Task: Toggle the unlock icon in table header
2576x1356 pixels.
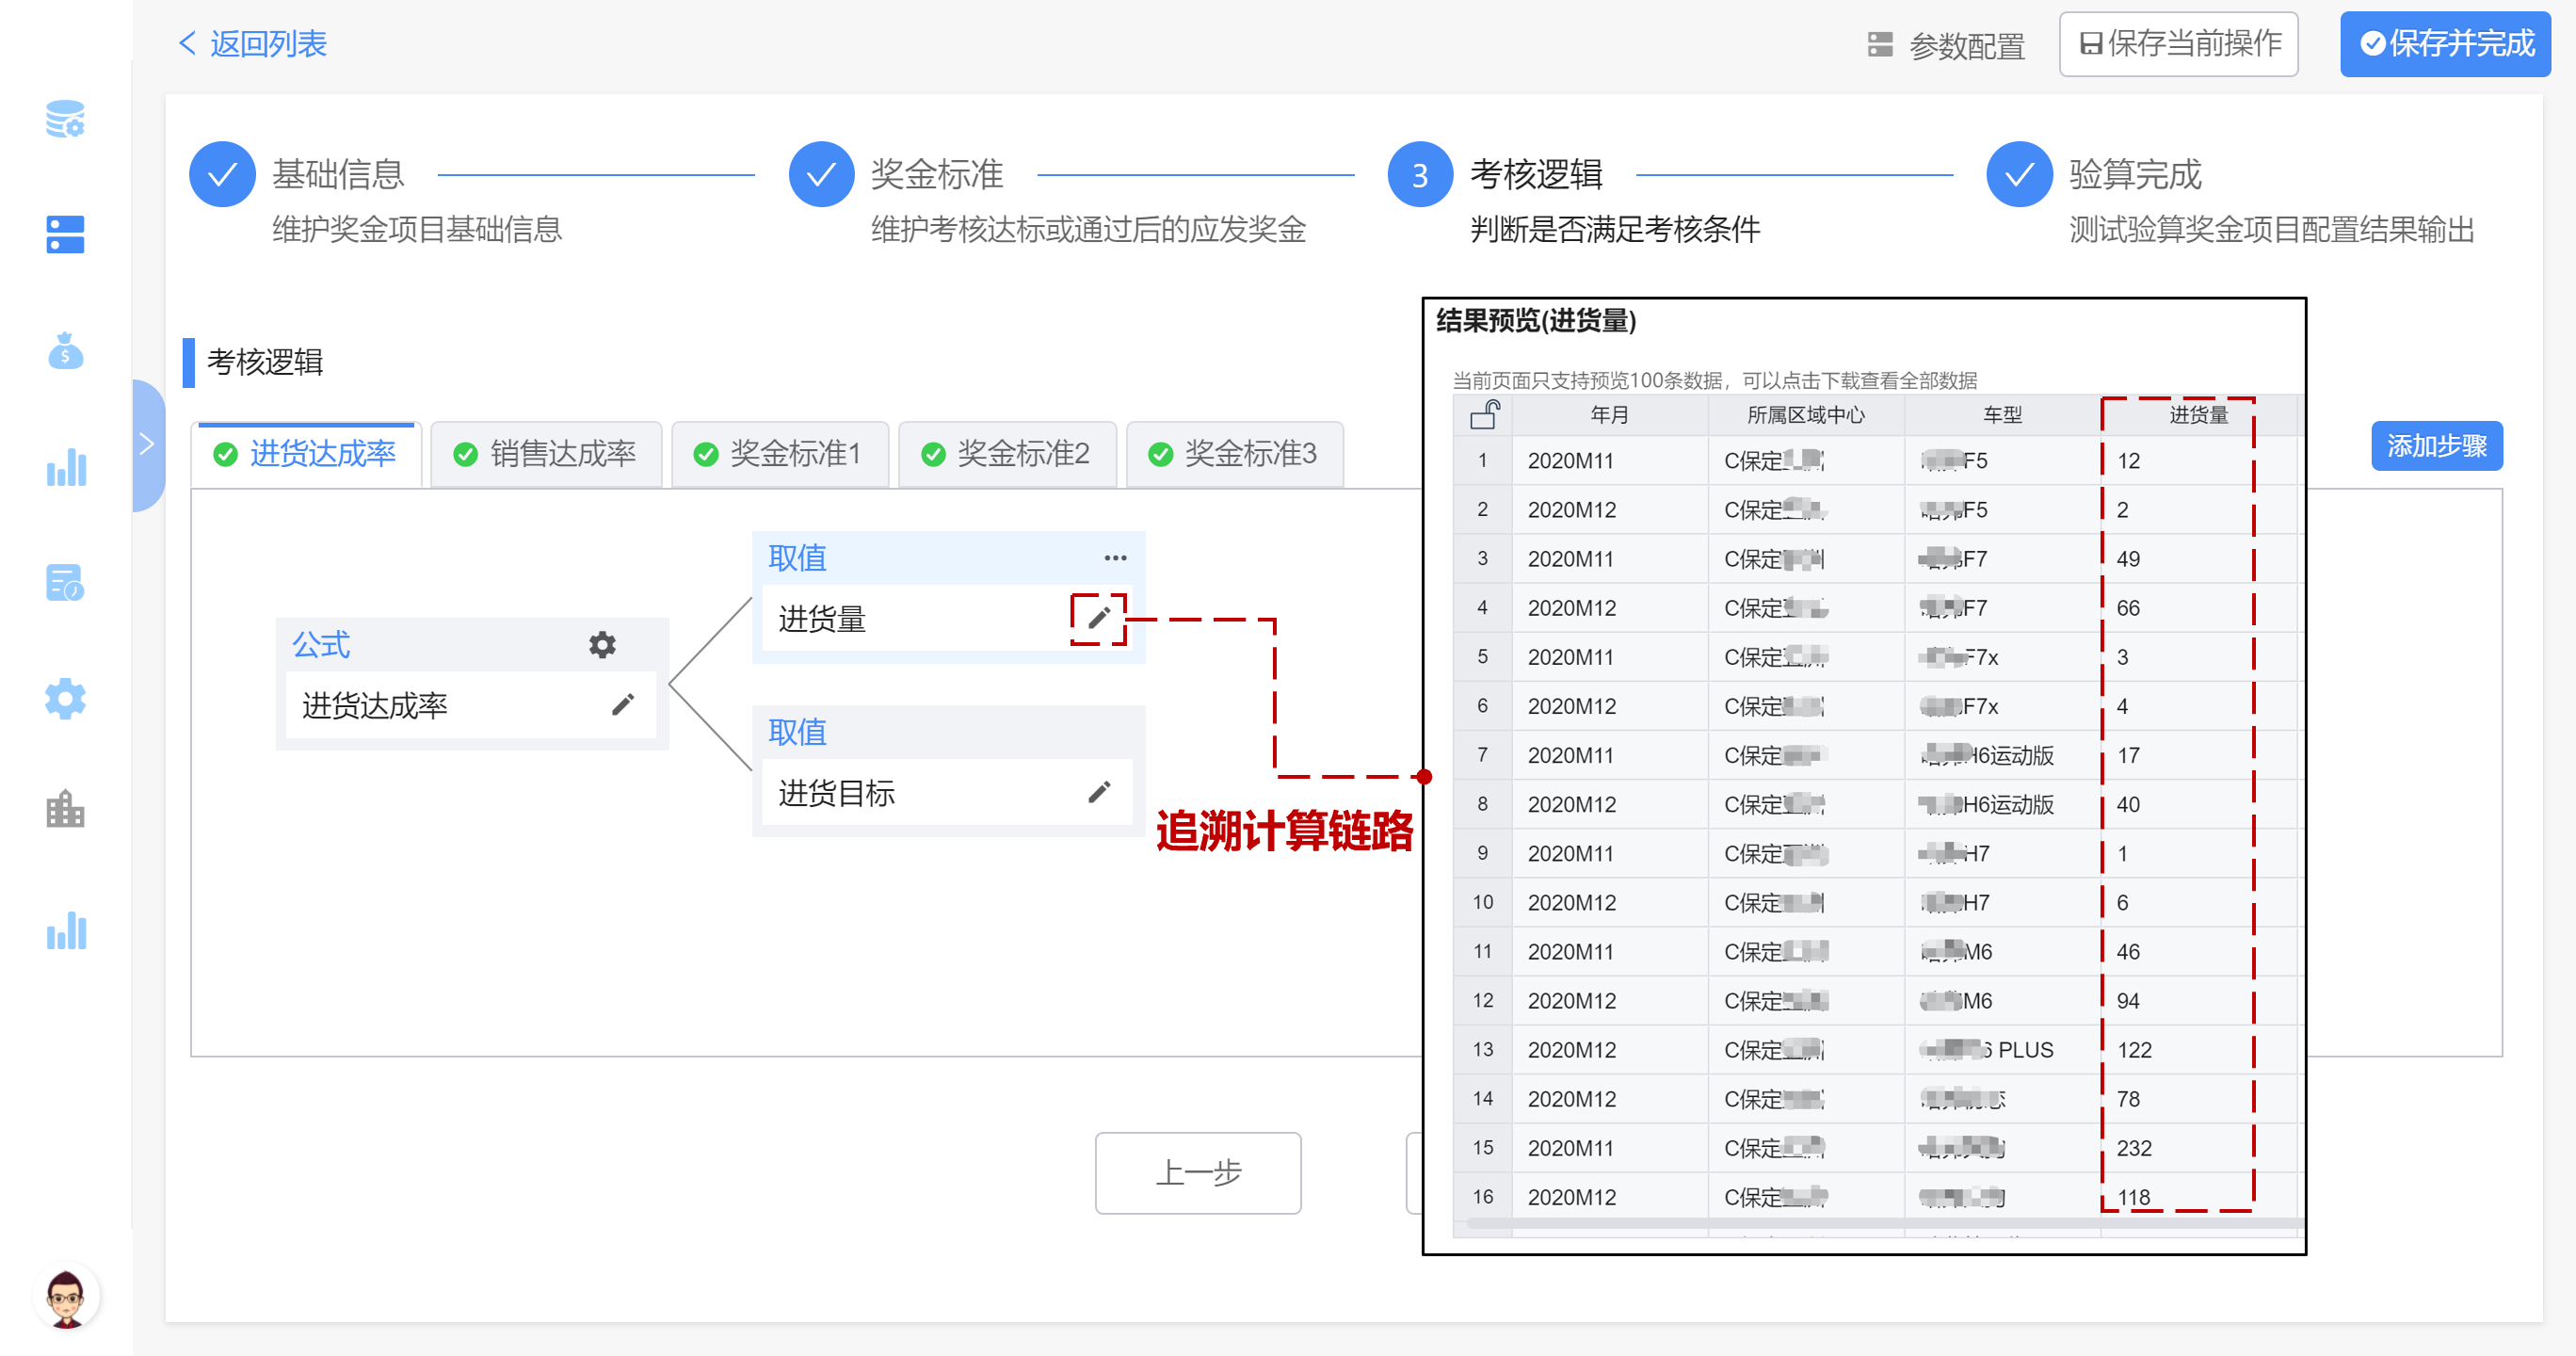Action: point(1484,414)
